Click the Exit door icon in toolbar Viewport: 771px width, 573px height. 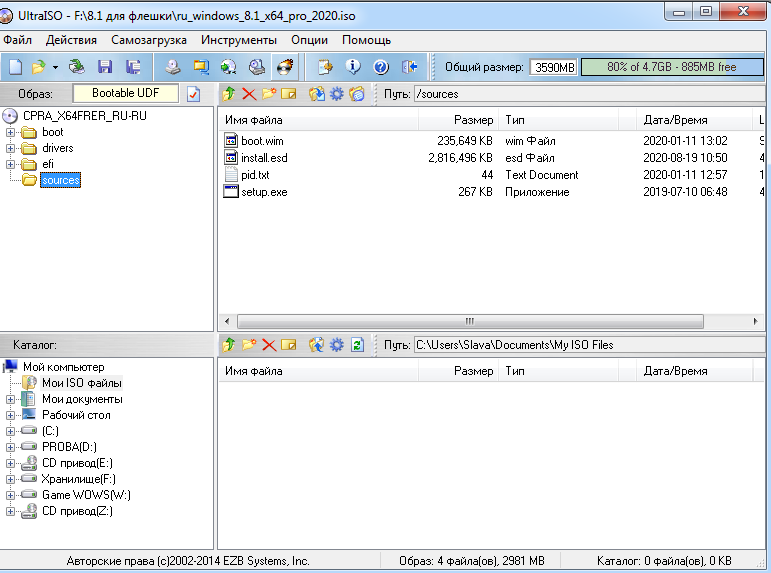pyautogui.click(x=409, y=67)
